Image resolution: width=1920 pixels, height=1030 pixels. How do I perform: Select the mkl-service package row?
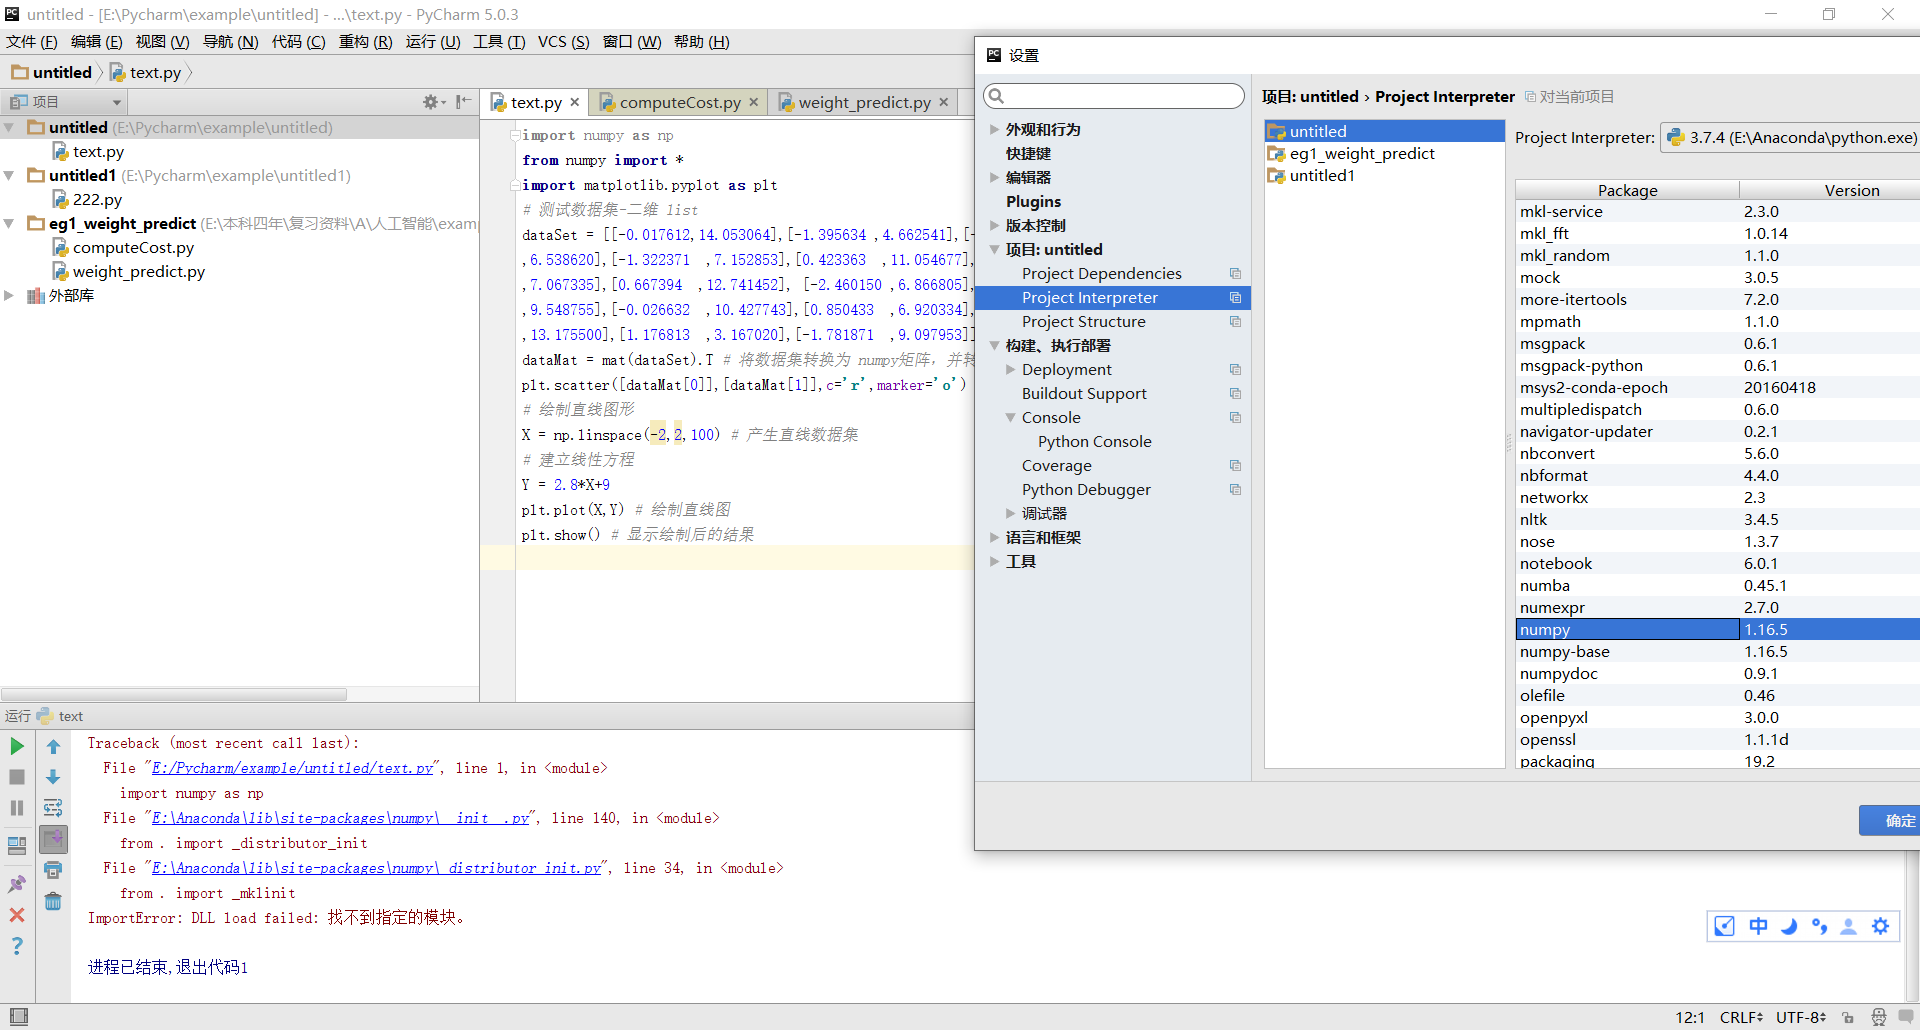click(x=1717, y=212)
